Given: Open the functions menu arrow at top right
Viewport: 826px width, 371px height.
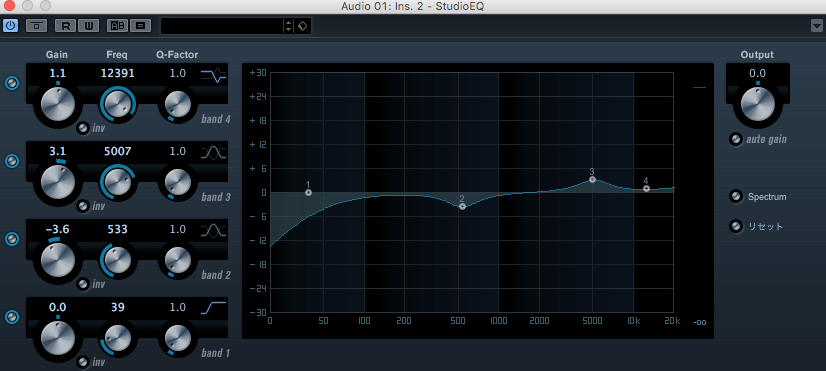Looking at the screenshot, I should click(x=817, y=26).
